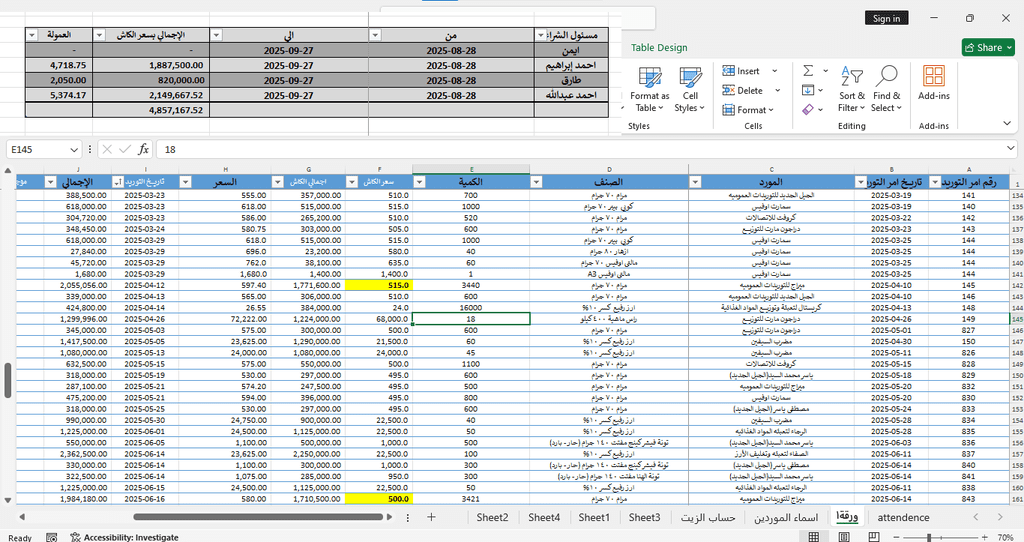Expand the Name Box dropdown arrow
This screenshot has width=1024, height=542.
[74, 149]
